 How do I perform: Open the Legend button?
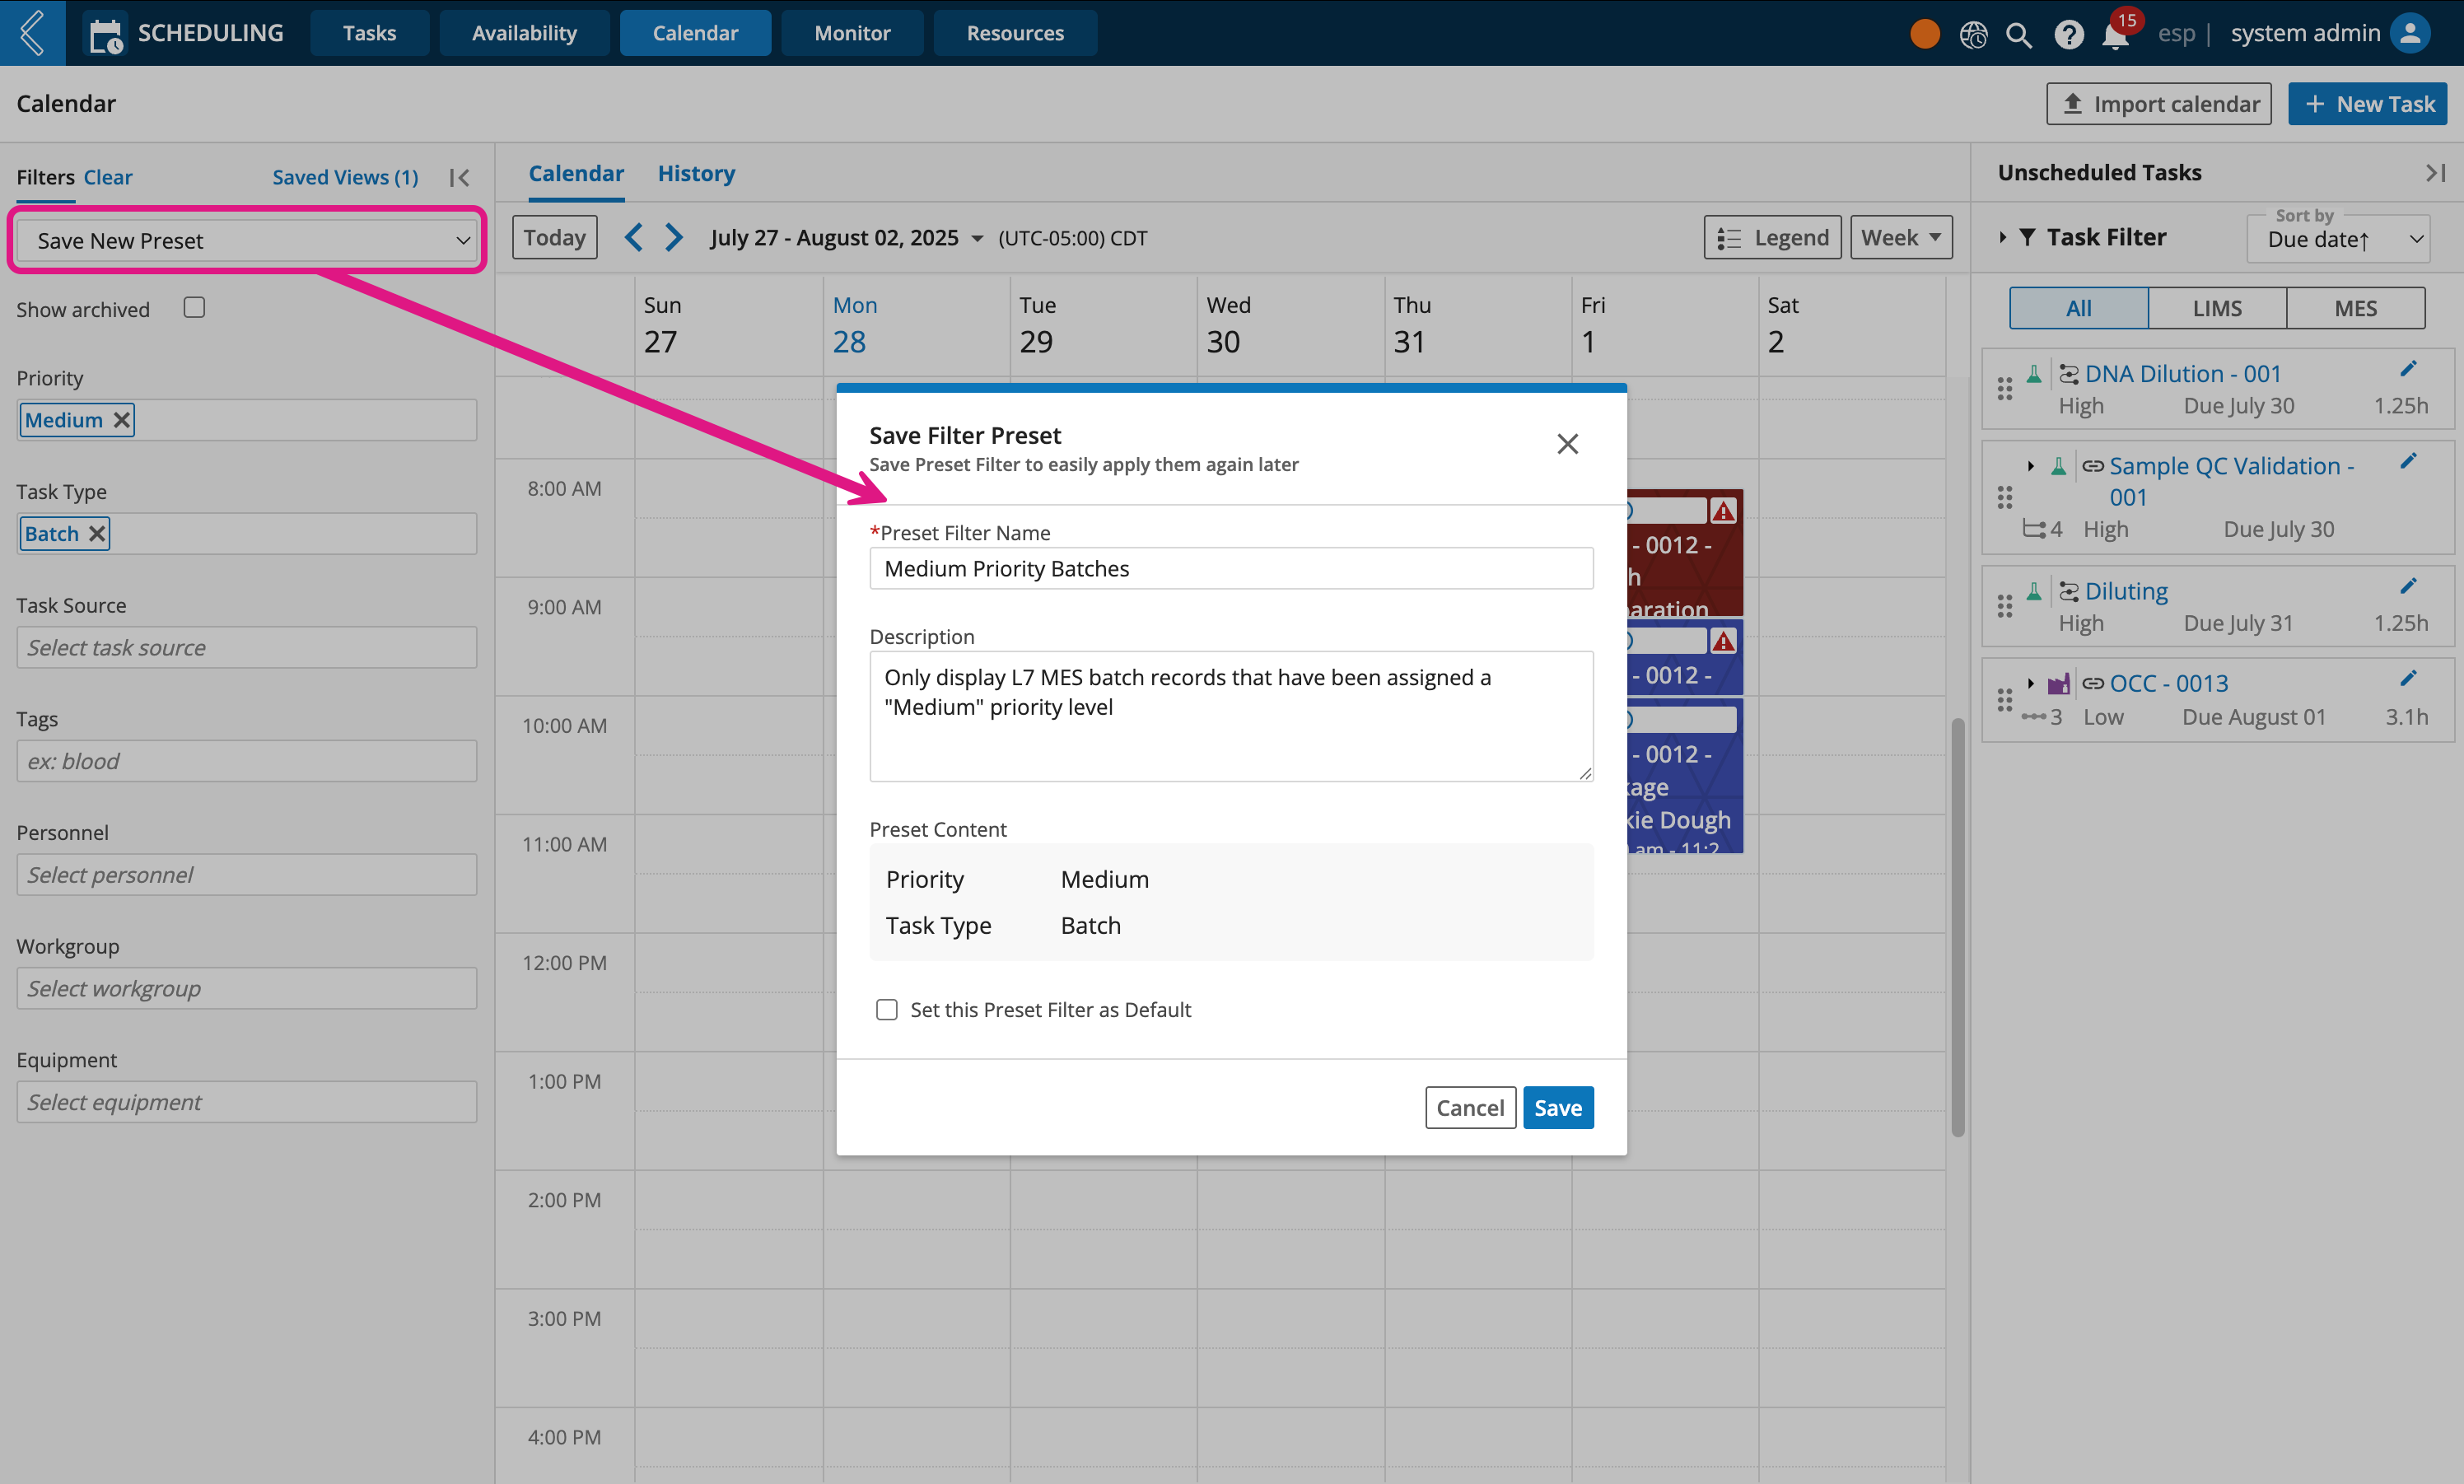pyautogui.click(x=1772, y=237)
